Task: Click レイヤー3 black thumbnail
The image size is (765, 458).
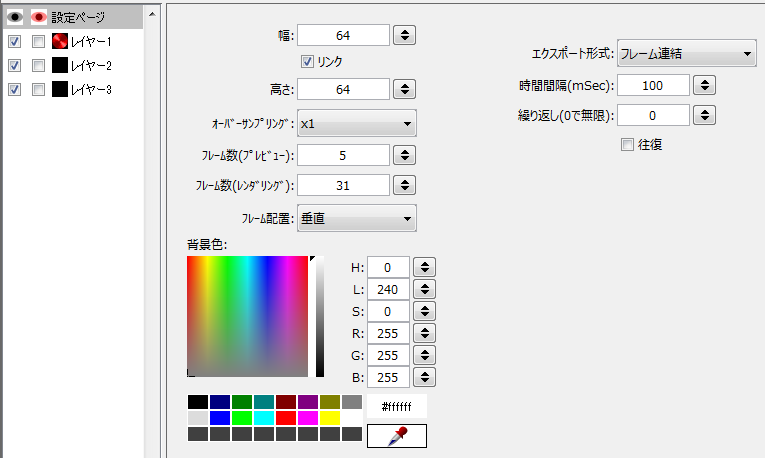Action: pos(60,89)
